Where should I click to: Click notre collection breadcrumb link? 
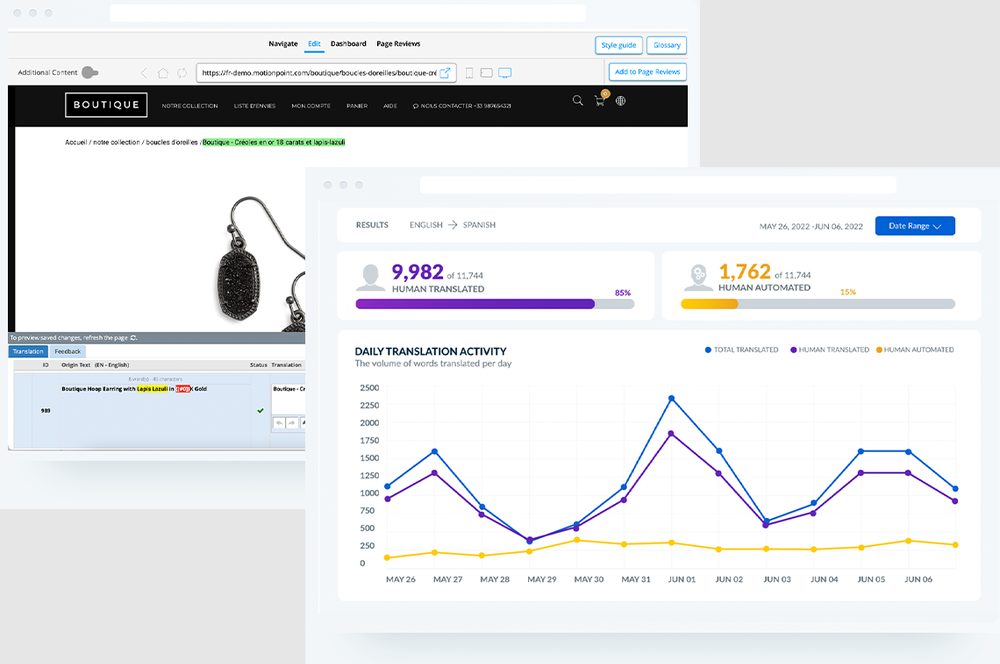pyautogui.click(x=117, y=142)
